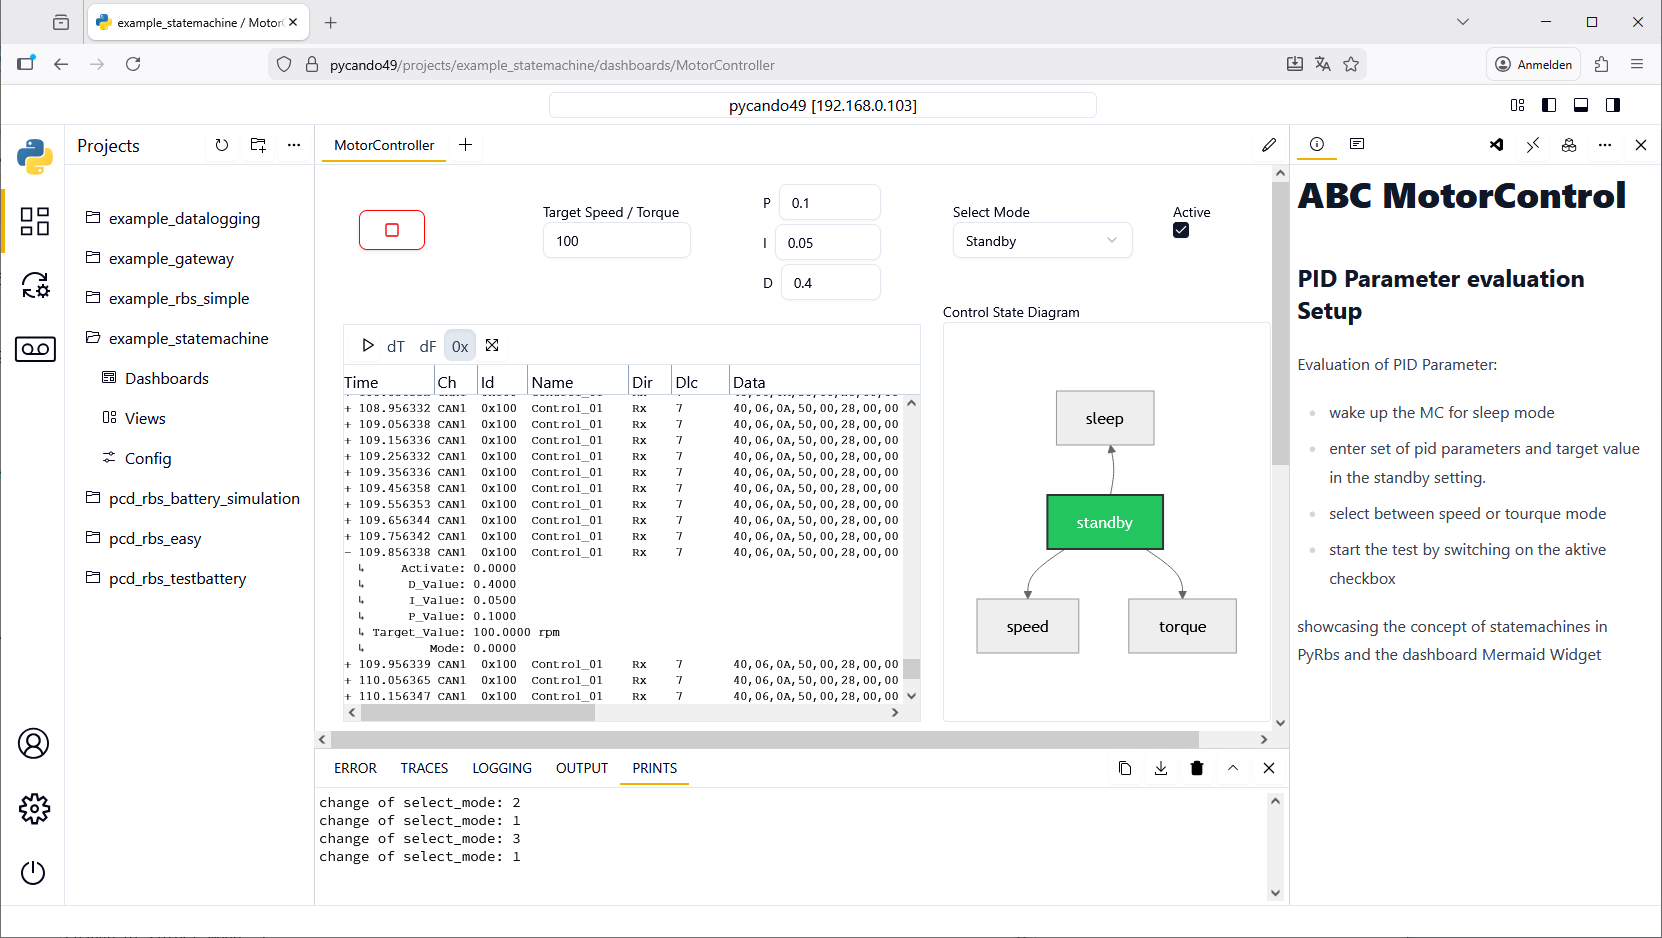Open the runtime settings sidebar icon

pyautogui.click(x=35, y=286)
